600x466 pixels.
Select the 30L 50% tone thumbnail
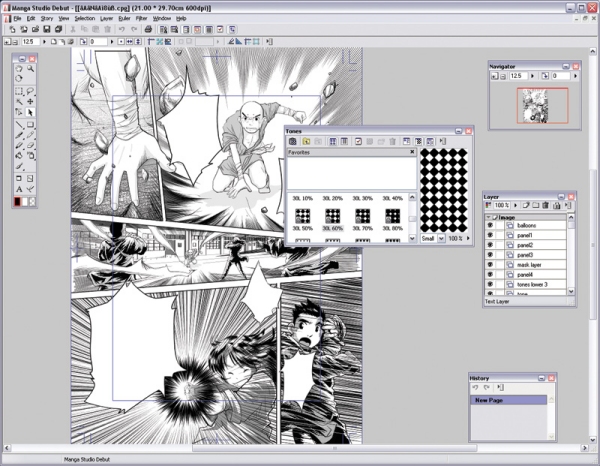tap(303, 216)
